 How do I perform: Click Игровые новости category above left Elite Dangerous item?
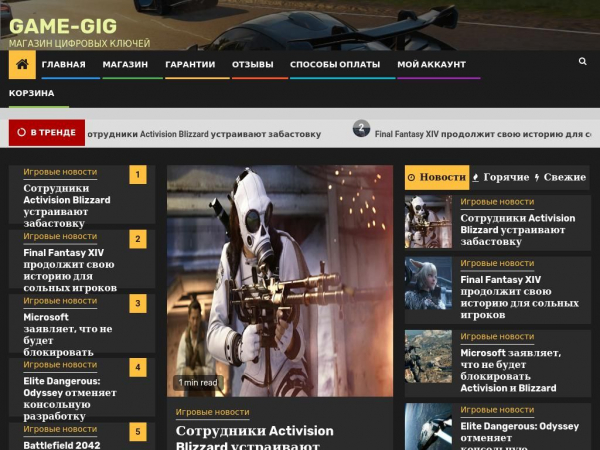(60, 365)
